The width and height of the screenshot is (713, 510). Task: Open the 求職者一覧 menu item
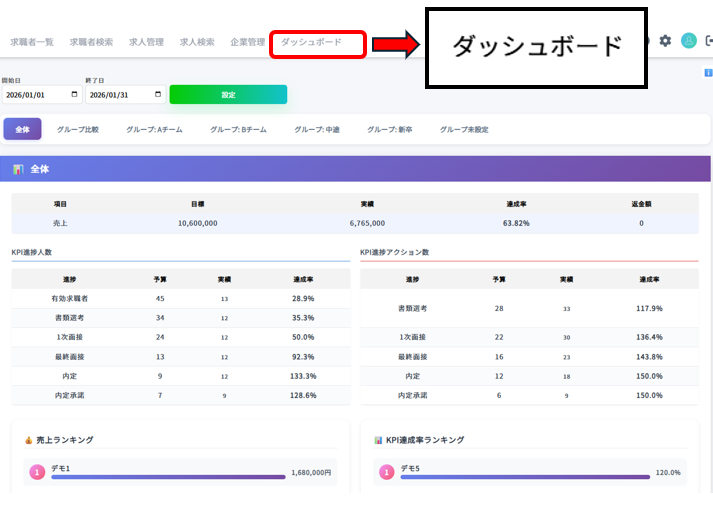tap(32, 42)
